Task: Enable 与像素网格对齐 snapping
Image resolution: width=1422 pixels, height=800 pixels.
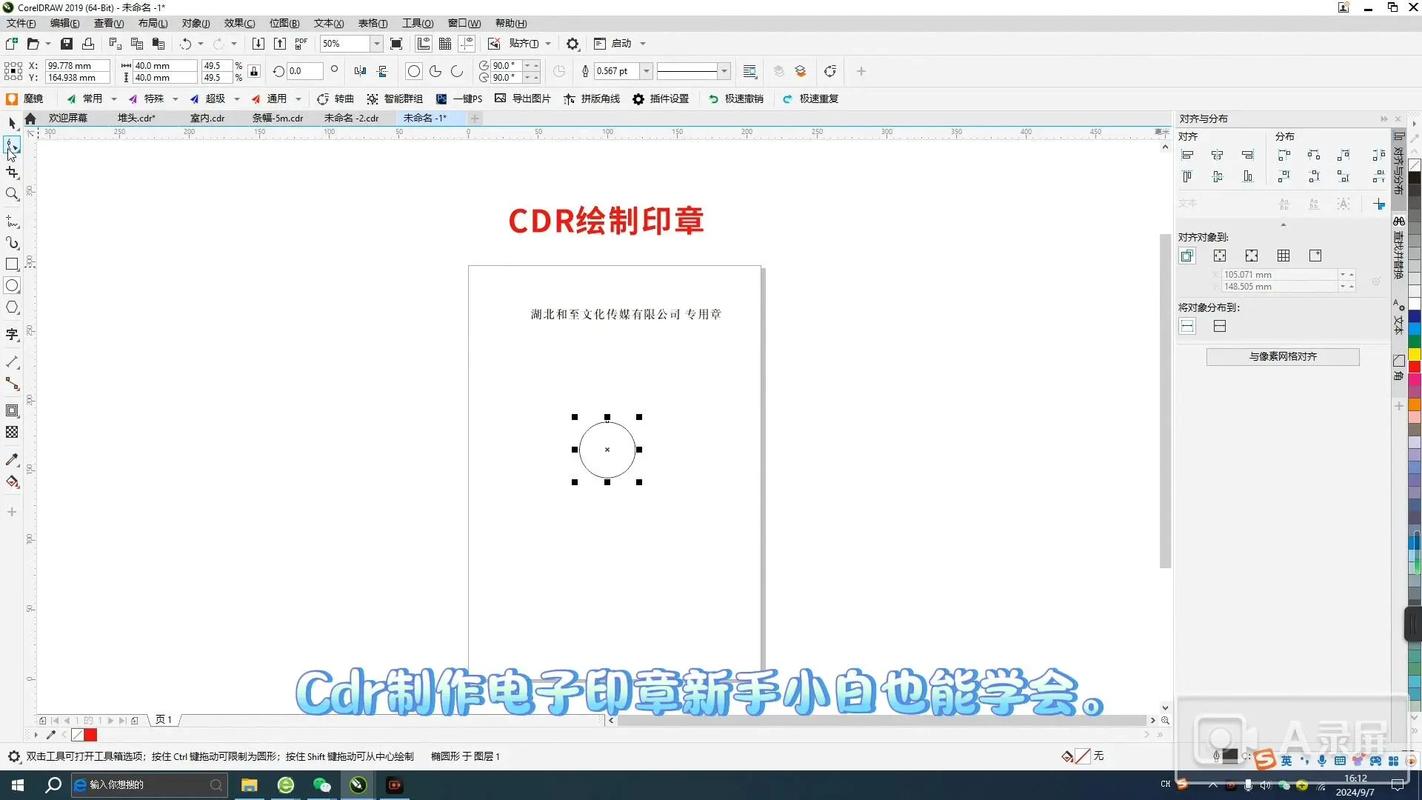Action: tap(1282, 356)
